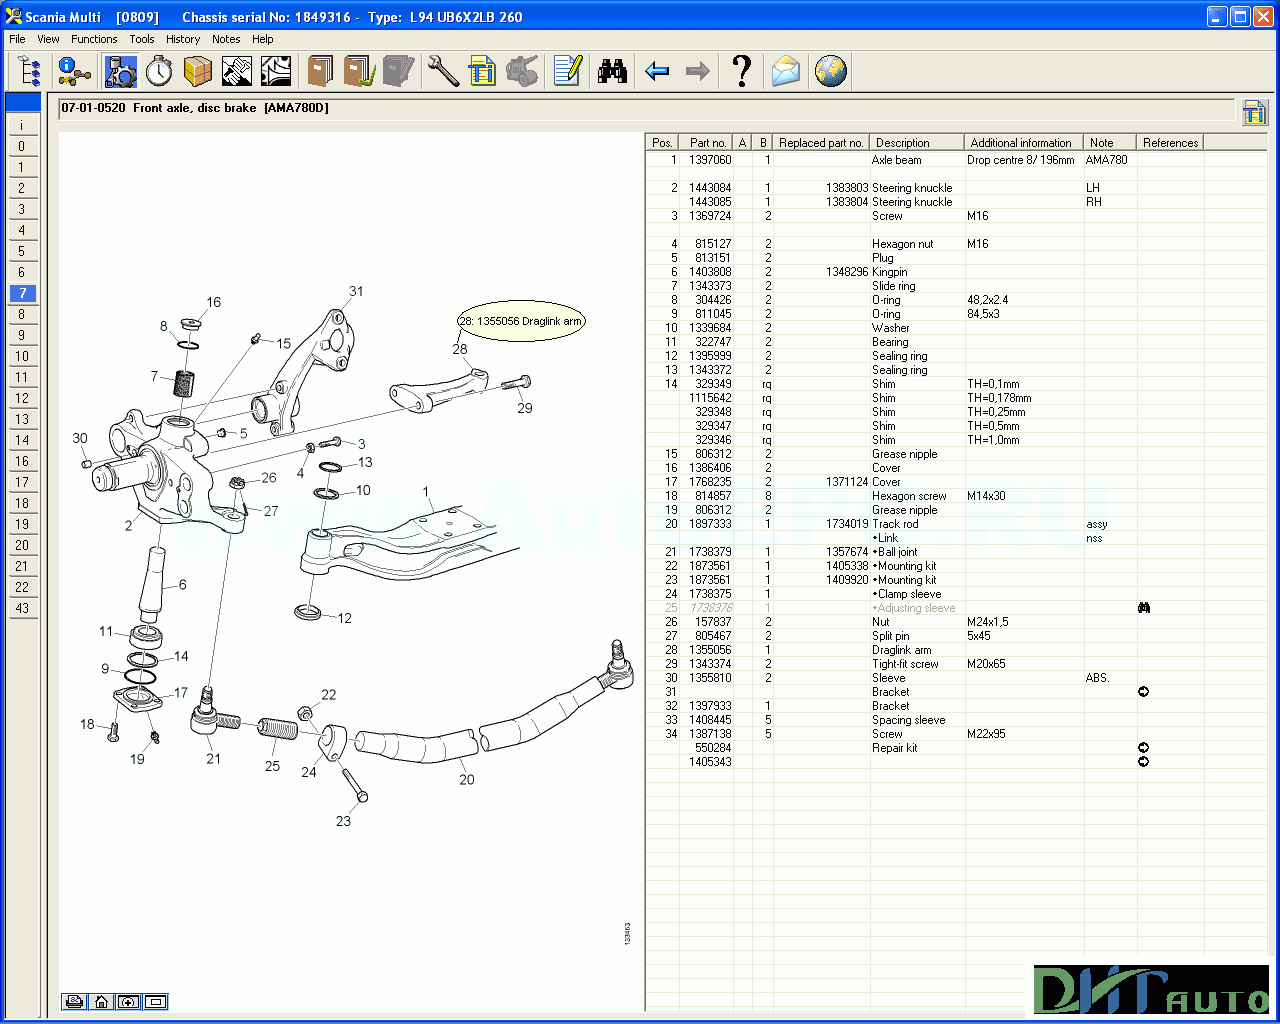Switch to full-screen illustration mode

(x=155, y=1001)
